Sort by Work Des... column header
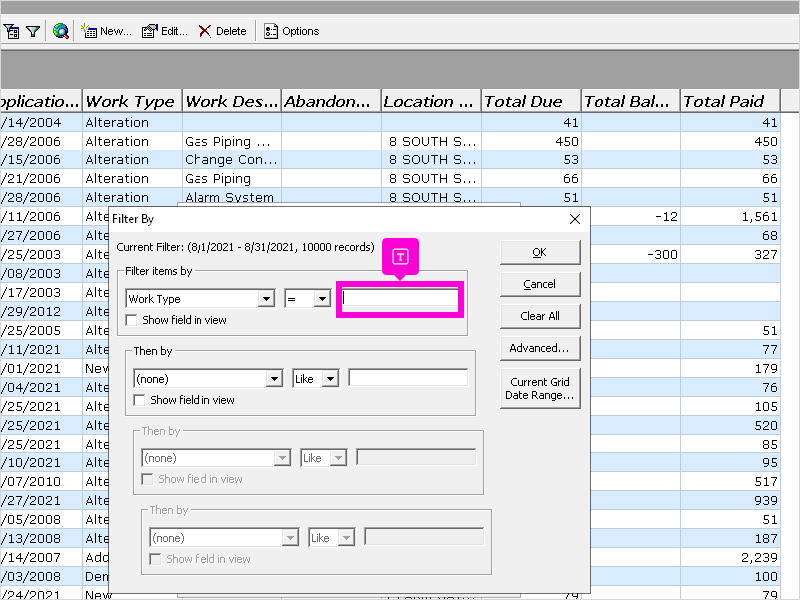This screenshot has width=800, height=600. pyautogui.click(x=232, y=101)
